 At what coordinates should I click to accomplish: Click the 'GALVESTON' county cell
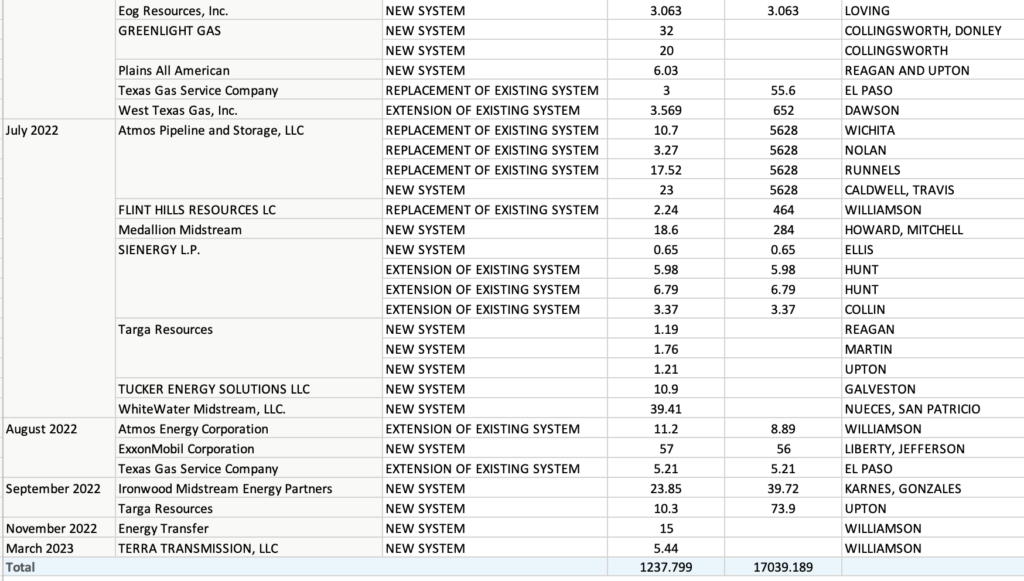pyautogui.click(x=933, y=389)
